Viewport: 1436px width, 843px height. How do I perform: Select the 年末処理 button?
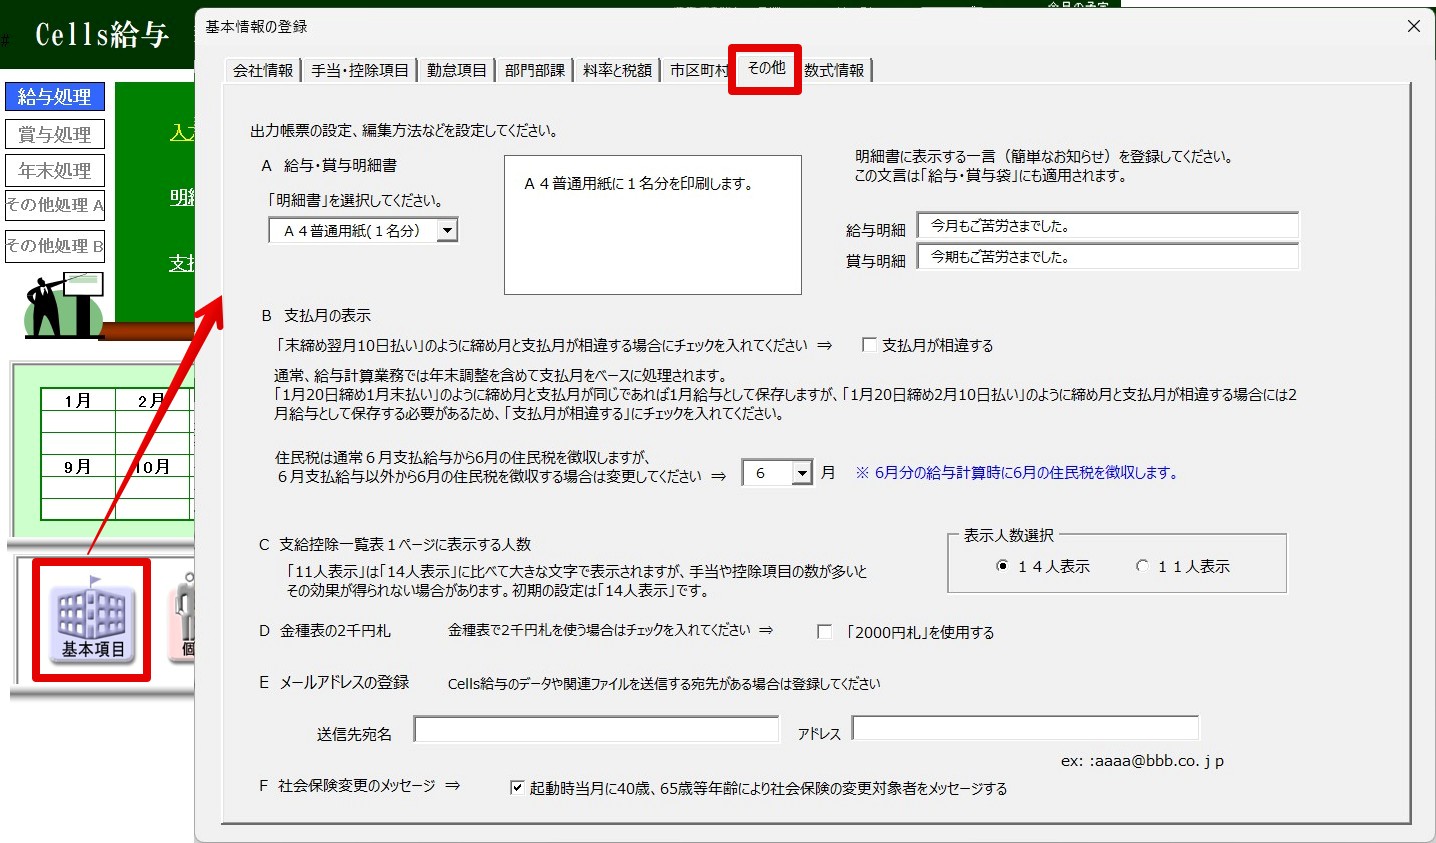coord(55,171)
